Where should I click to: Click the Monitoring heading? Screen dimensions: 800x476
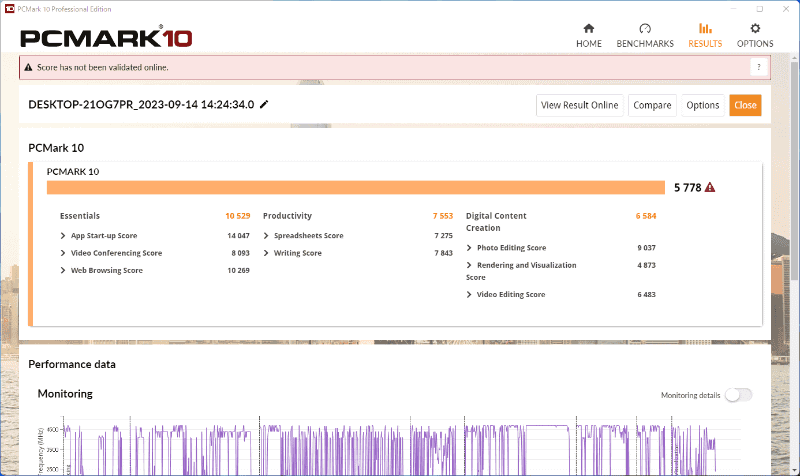[x=65, y=394]
